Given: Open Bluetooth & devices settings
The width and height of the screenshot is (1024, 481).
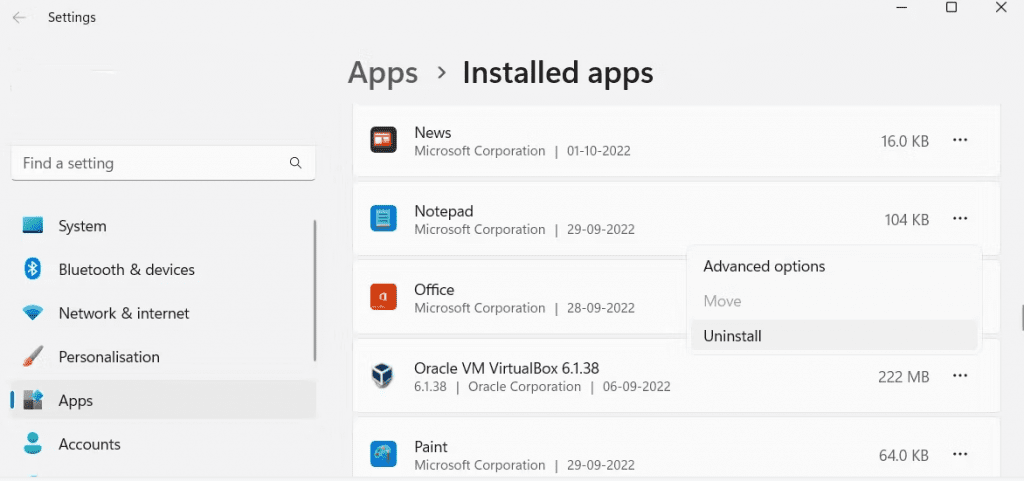Looking at the screenshot, I should click(x=126, y=270).
